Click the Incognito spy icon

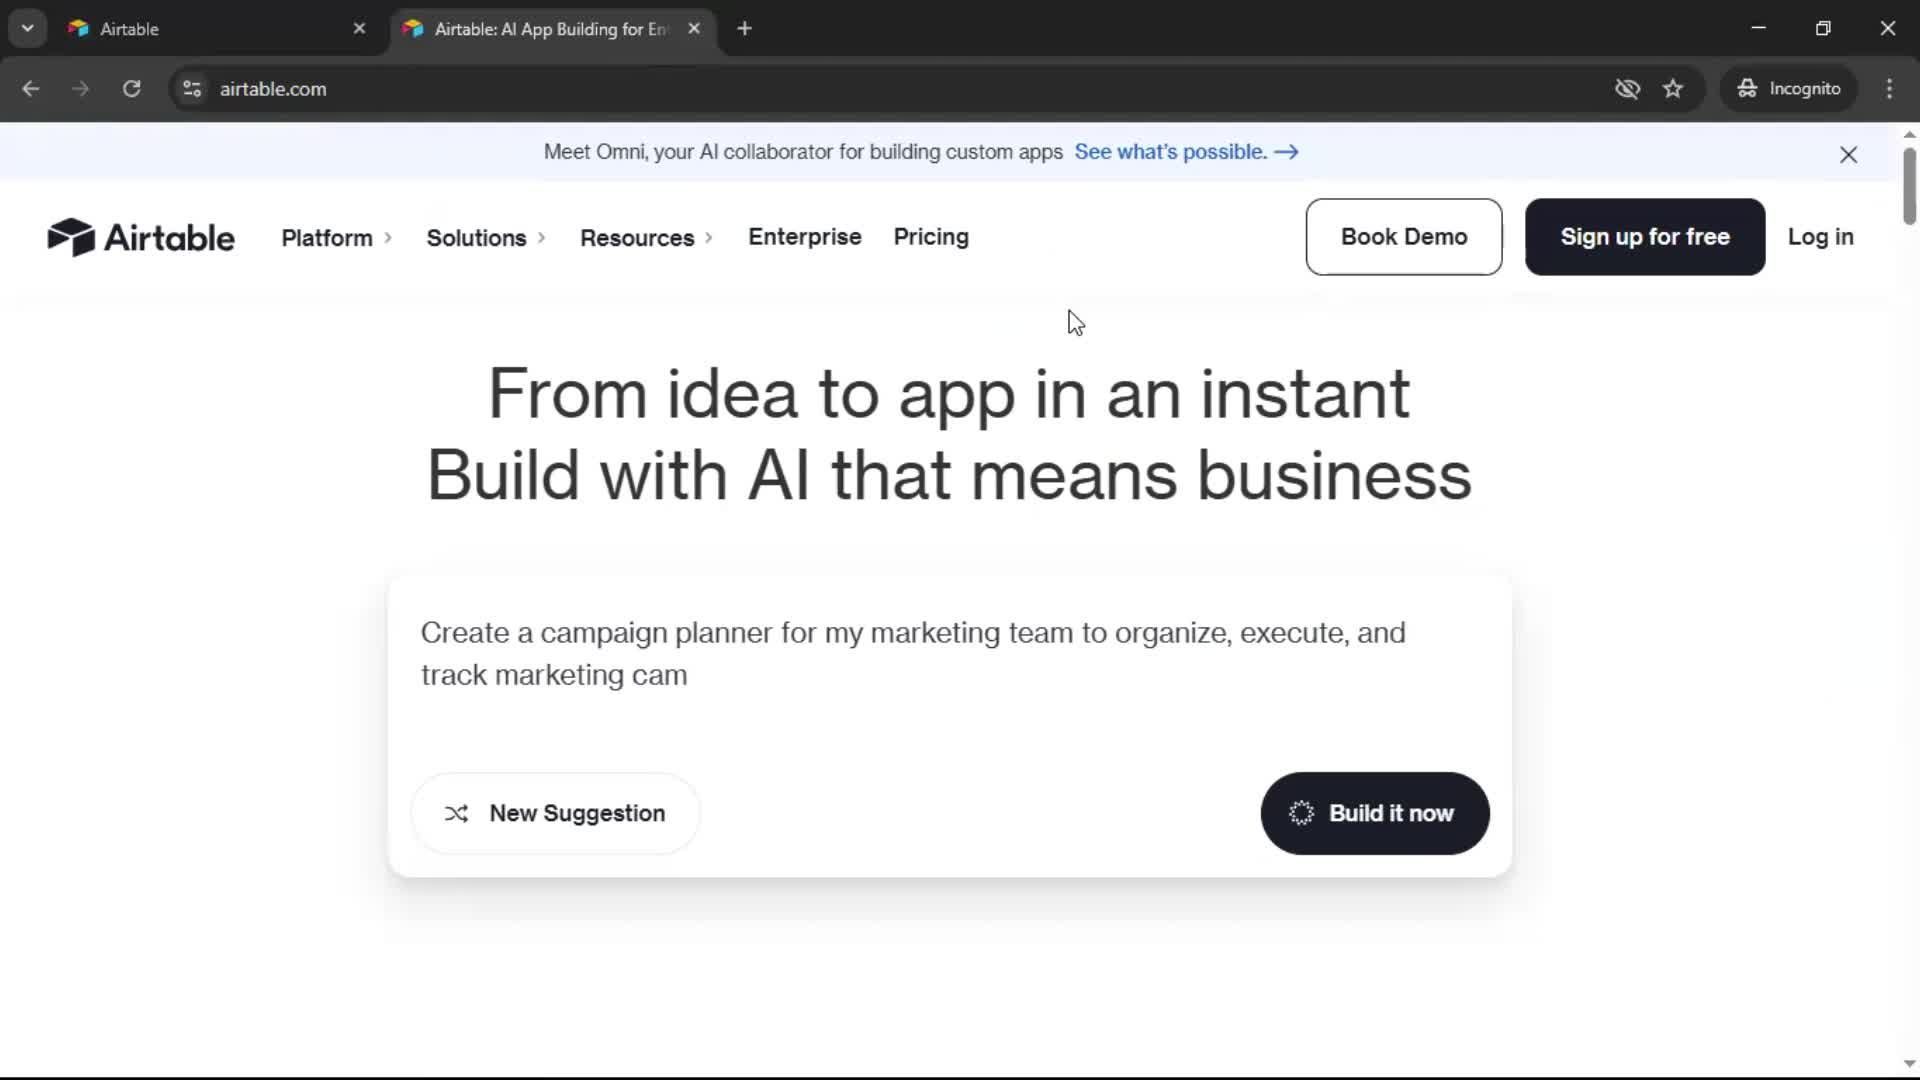(1747, 89)
